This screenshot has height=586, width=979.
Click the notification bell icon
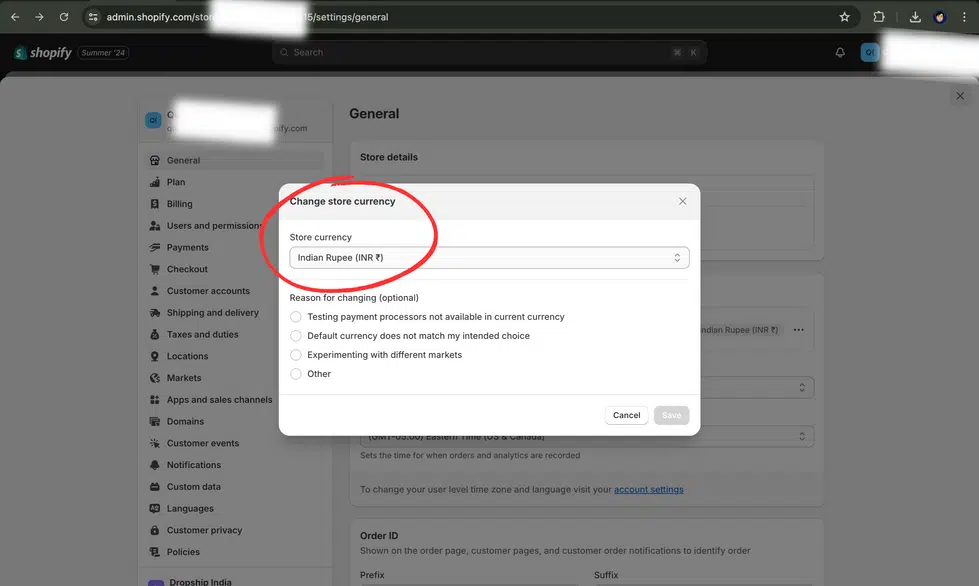tap(840, 51)
